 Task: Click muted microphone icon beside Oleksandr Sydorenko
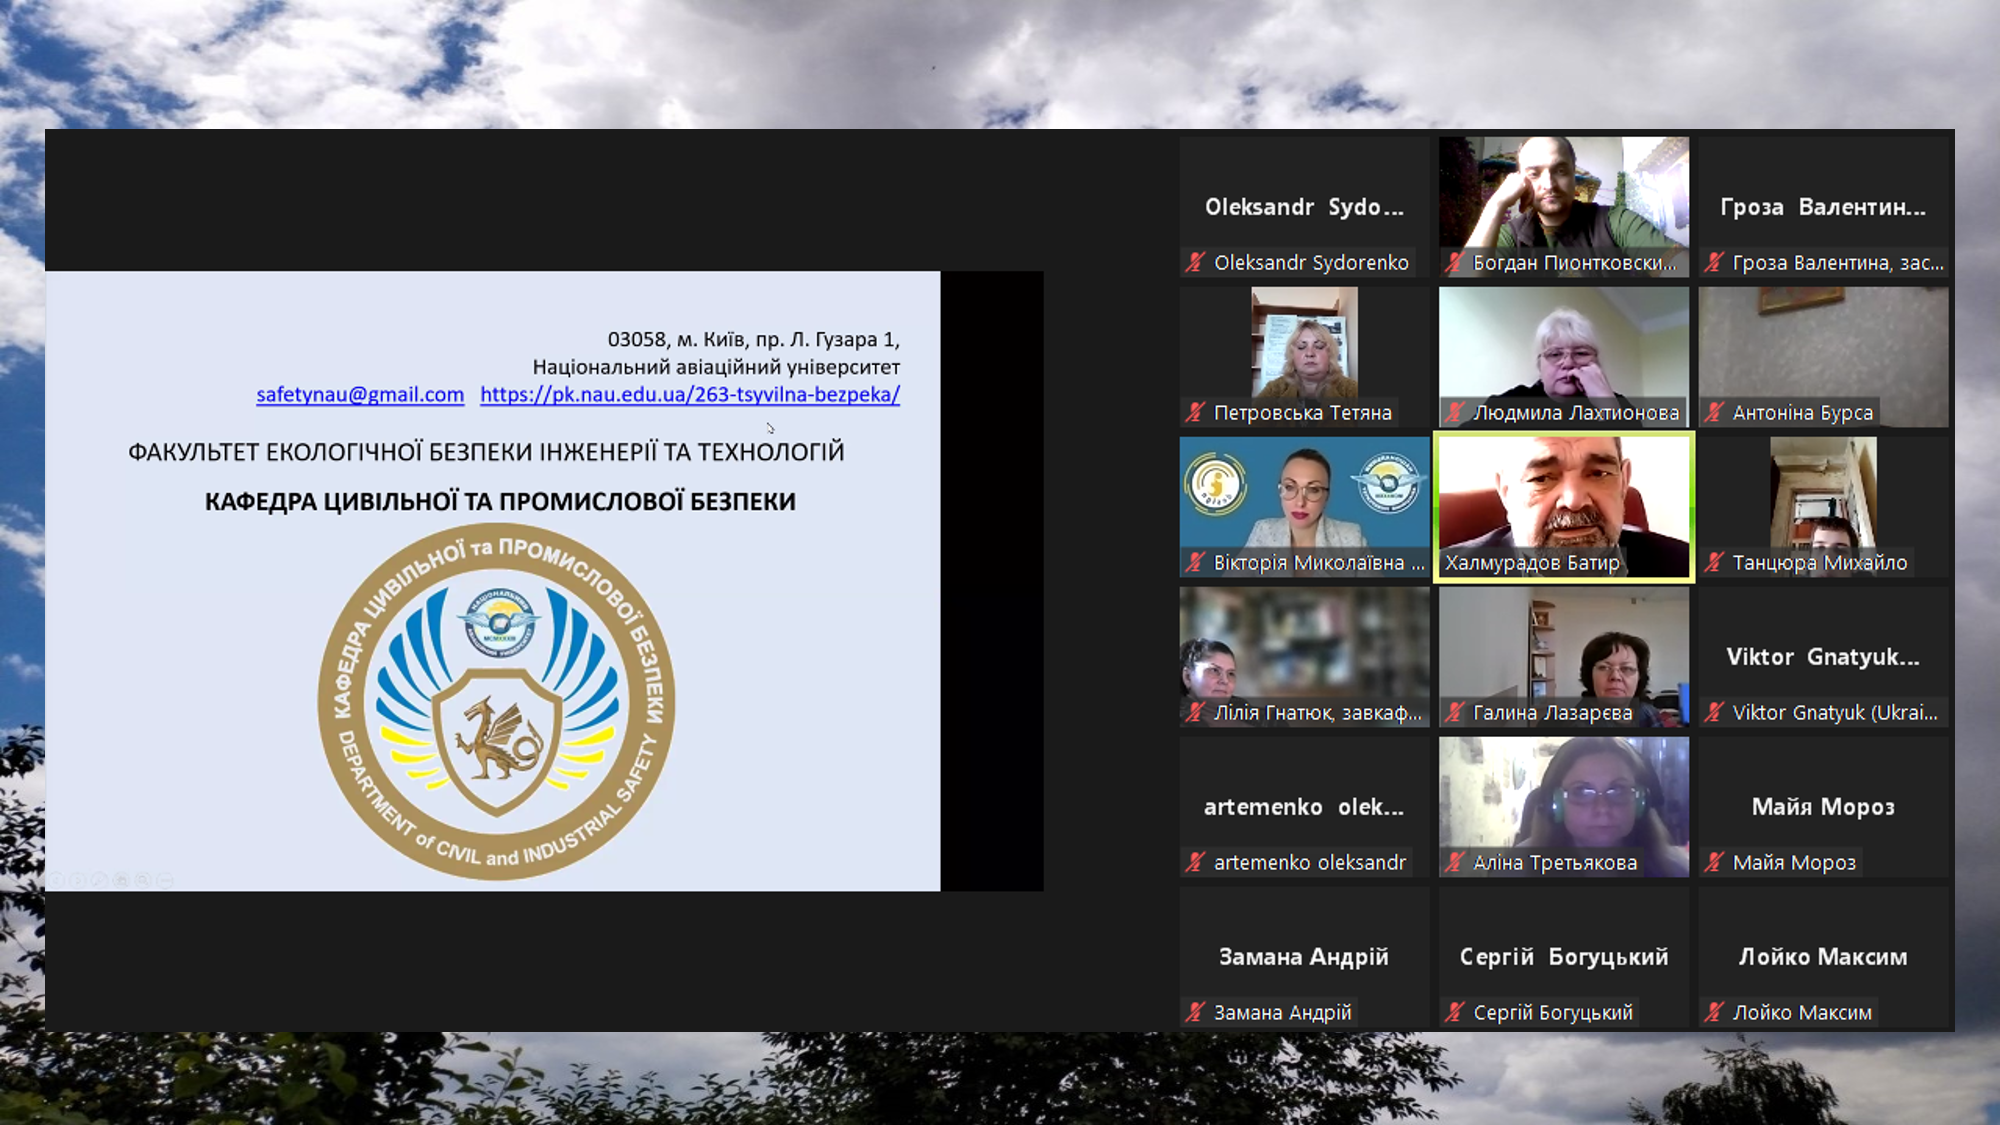click(1195, 262)
